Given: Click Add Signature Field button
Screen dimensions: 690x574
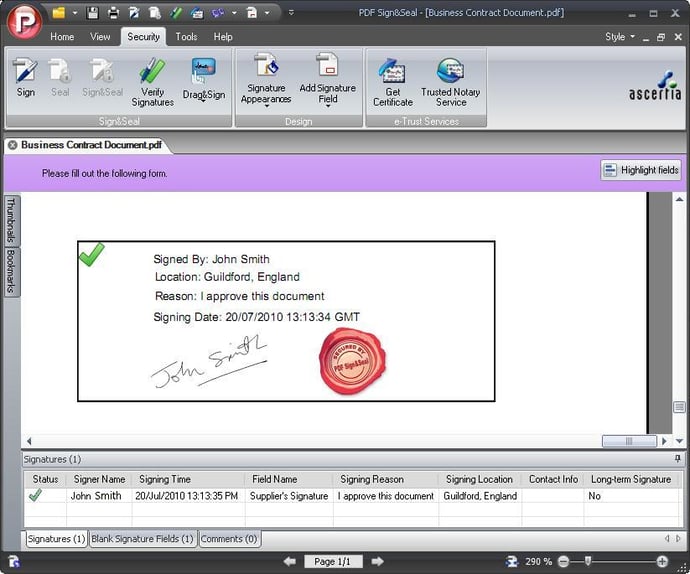Looking at the screenshot, I should (328, 80).
